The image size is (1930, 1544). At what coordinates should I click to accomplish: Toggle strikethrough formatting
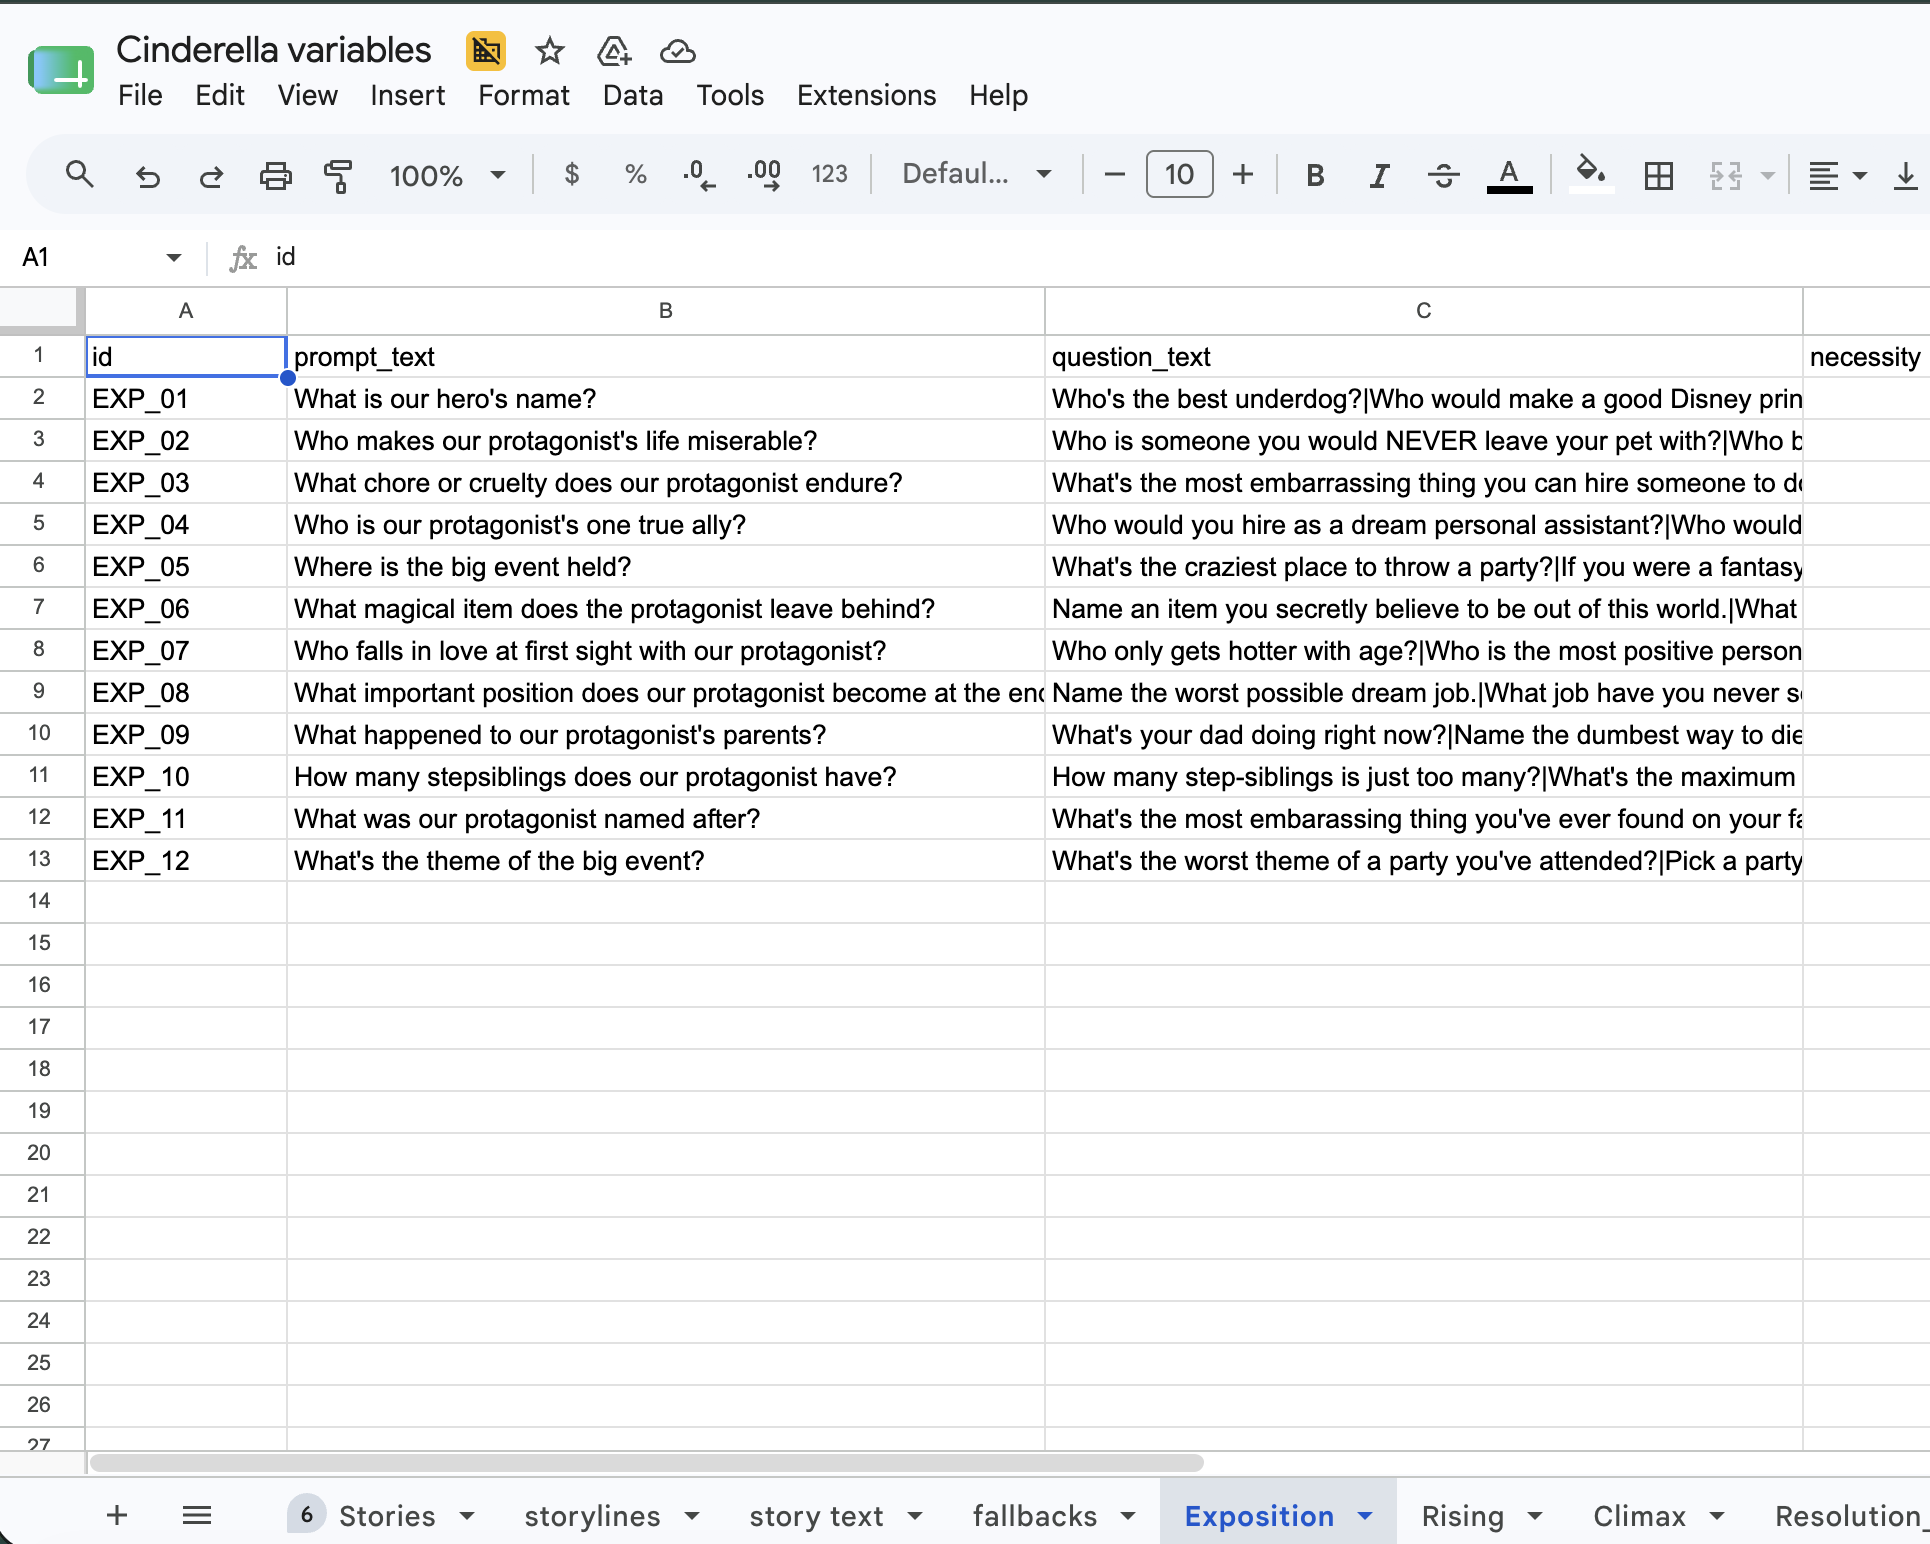click(x=1443, y=176)
